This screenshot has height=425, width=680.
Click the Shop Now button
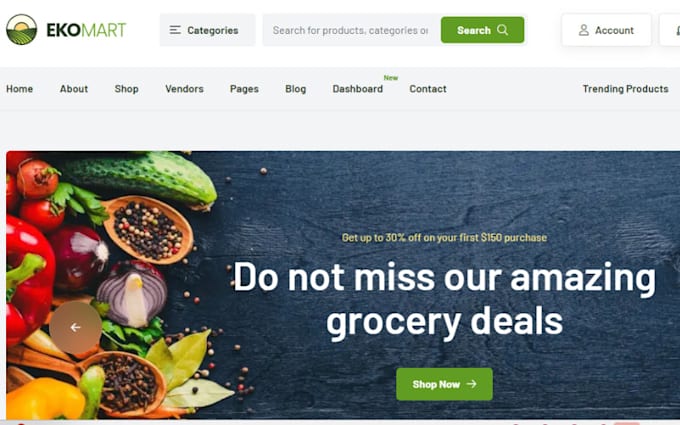[444, 384]
